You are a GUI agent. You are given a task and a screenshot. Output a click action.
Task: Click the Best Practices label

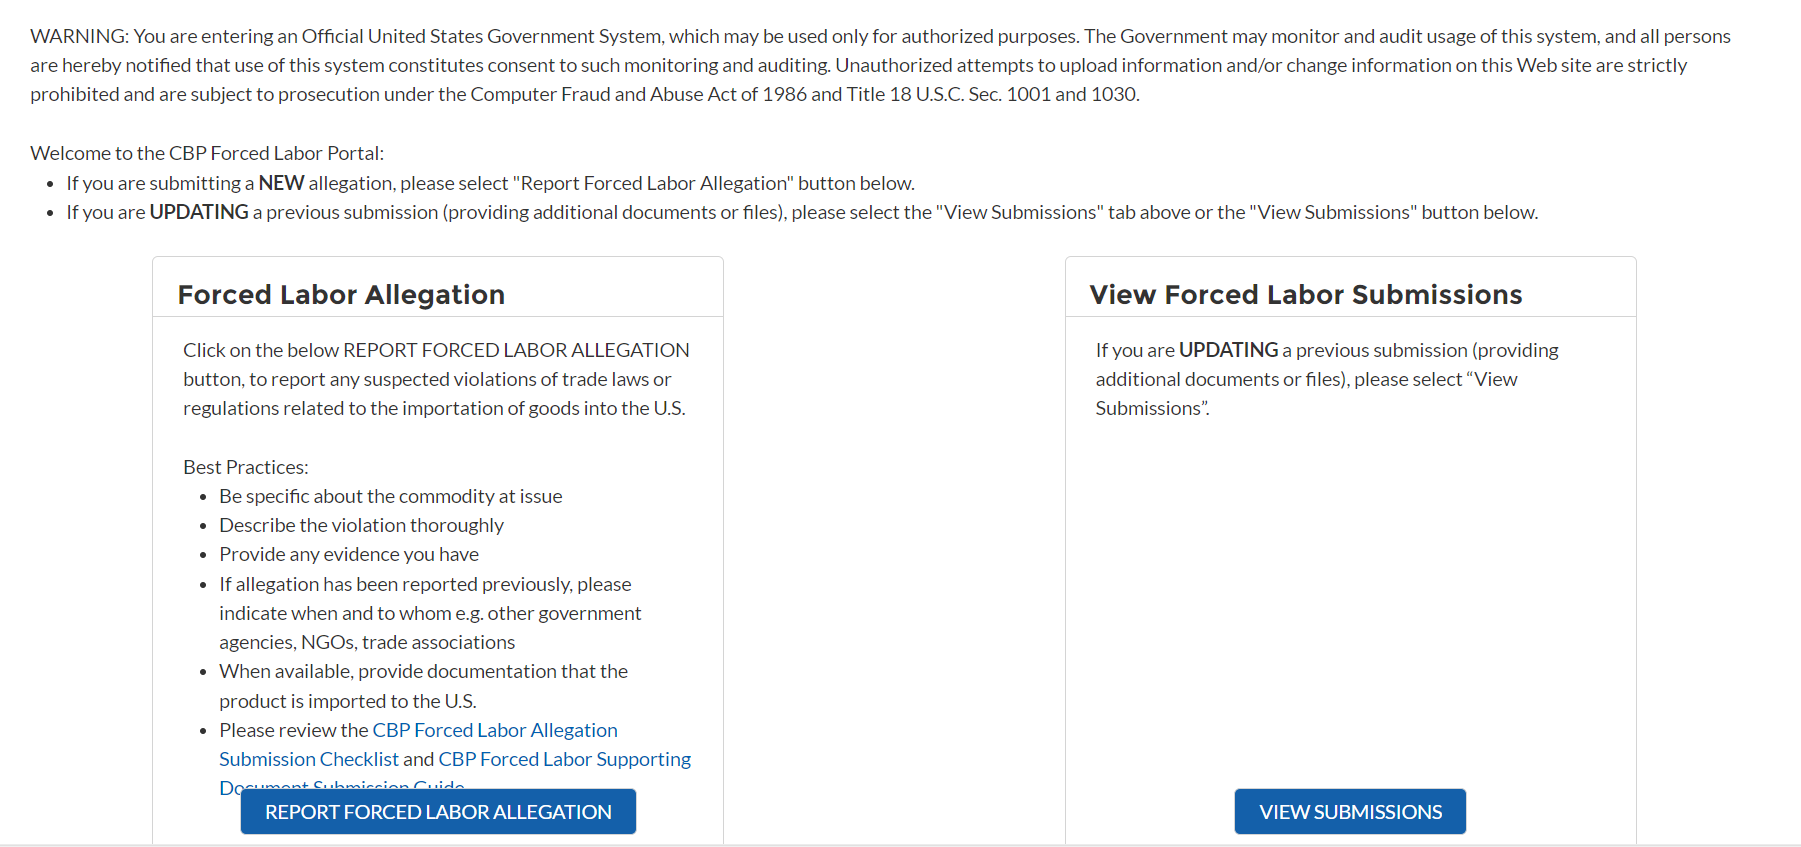(245, 467)
